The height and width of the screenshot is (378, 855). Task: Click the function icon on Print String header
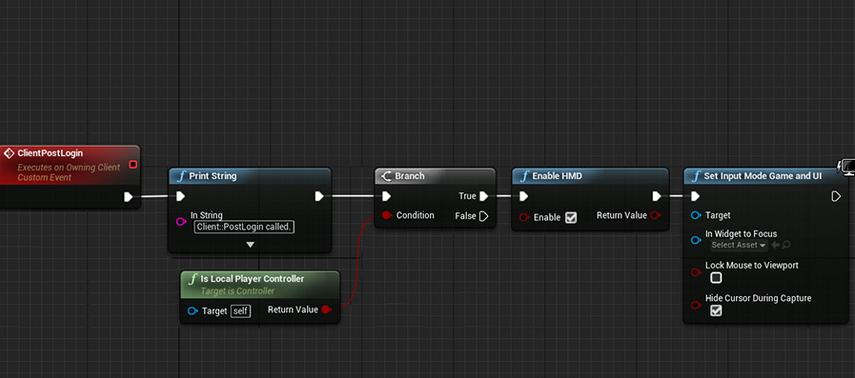(x=182, y=176)
